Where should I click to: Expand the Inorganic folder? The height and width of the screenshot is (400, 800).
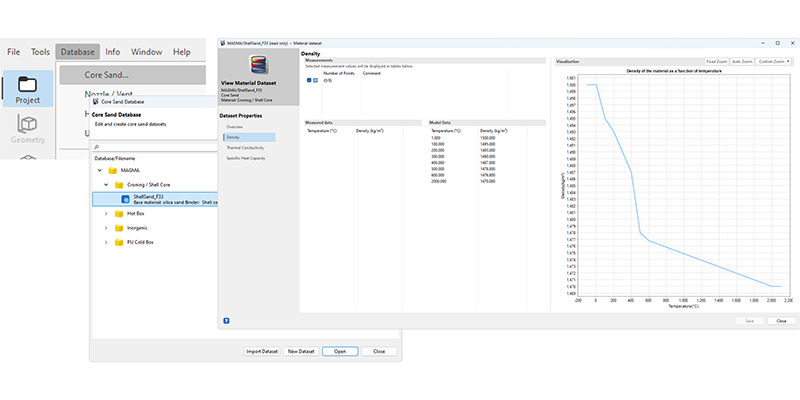[106, 228]
